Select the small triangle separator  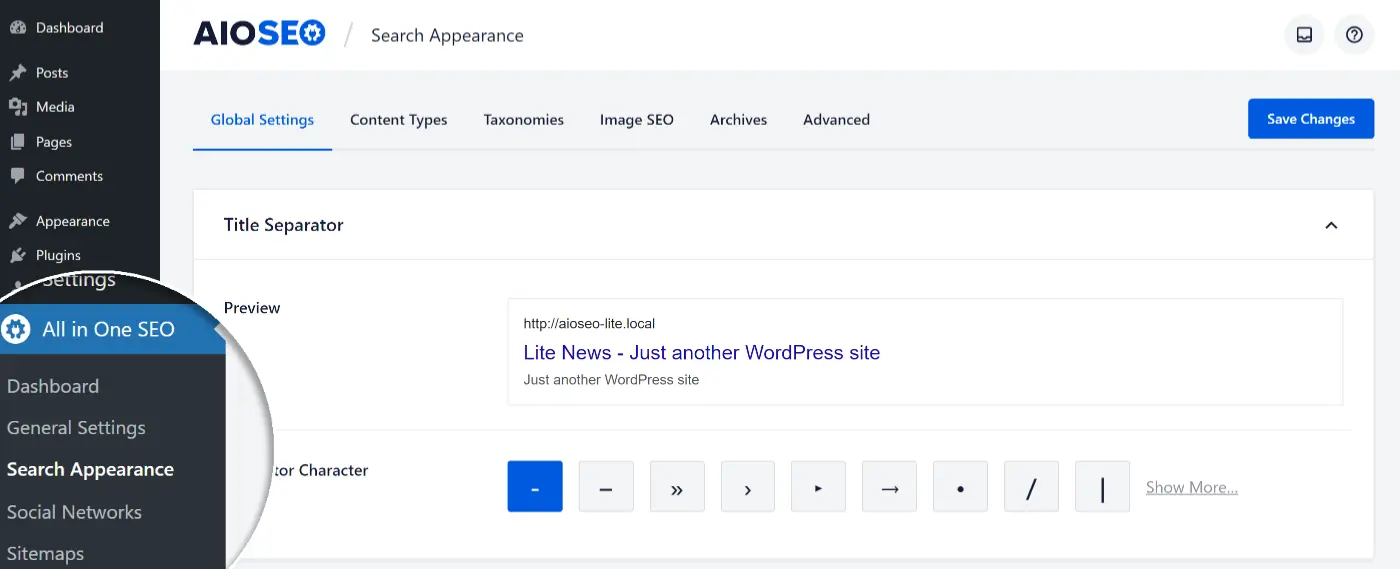pyautogui.click(x=819, y=486)
